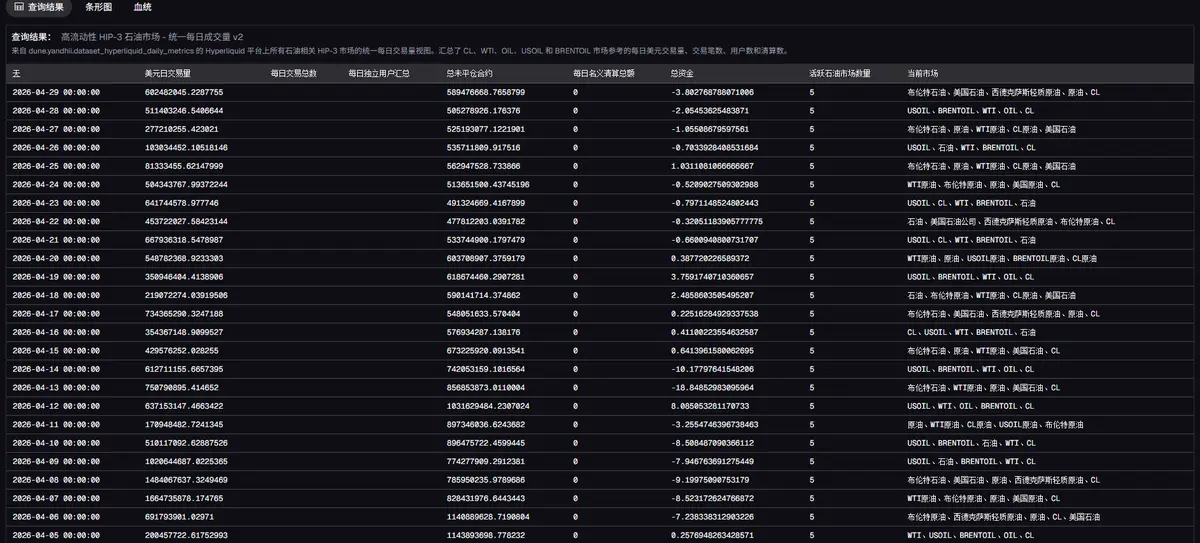Click funding value 0.387720226589372
1200x543 pixels.
pyautogui.click(x=710, y=258)
